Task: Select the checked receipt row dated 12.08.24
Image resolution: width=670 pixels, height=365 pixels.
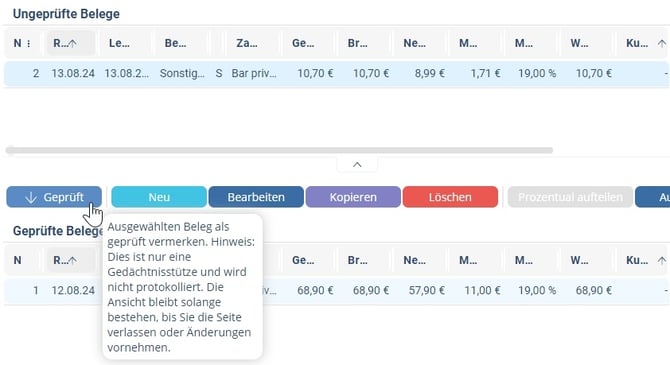Action: tap(337, 291)
